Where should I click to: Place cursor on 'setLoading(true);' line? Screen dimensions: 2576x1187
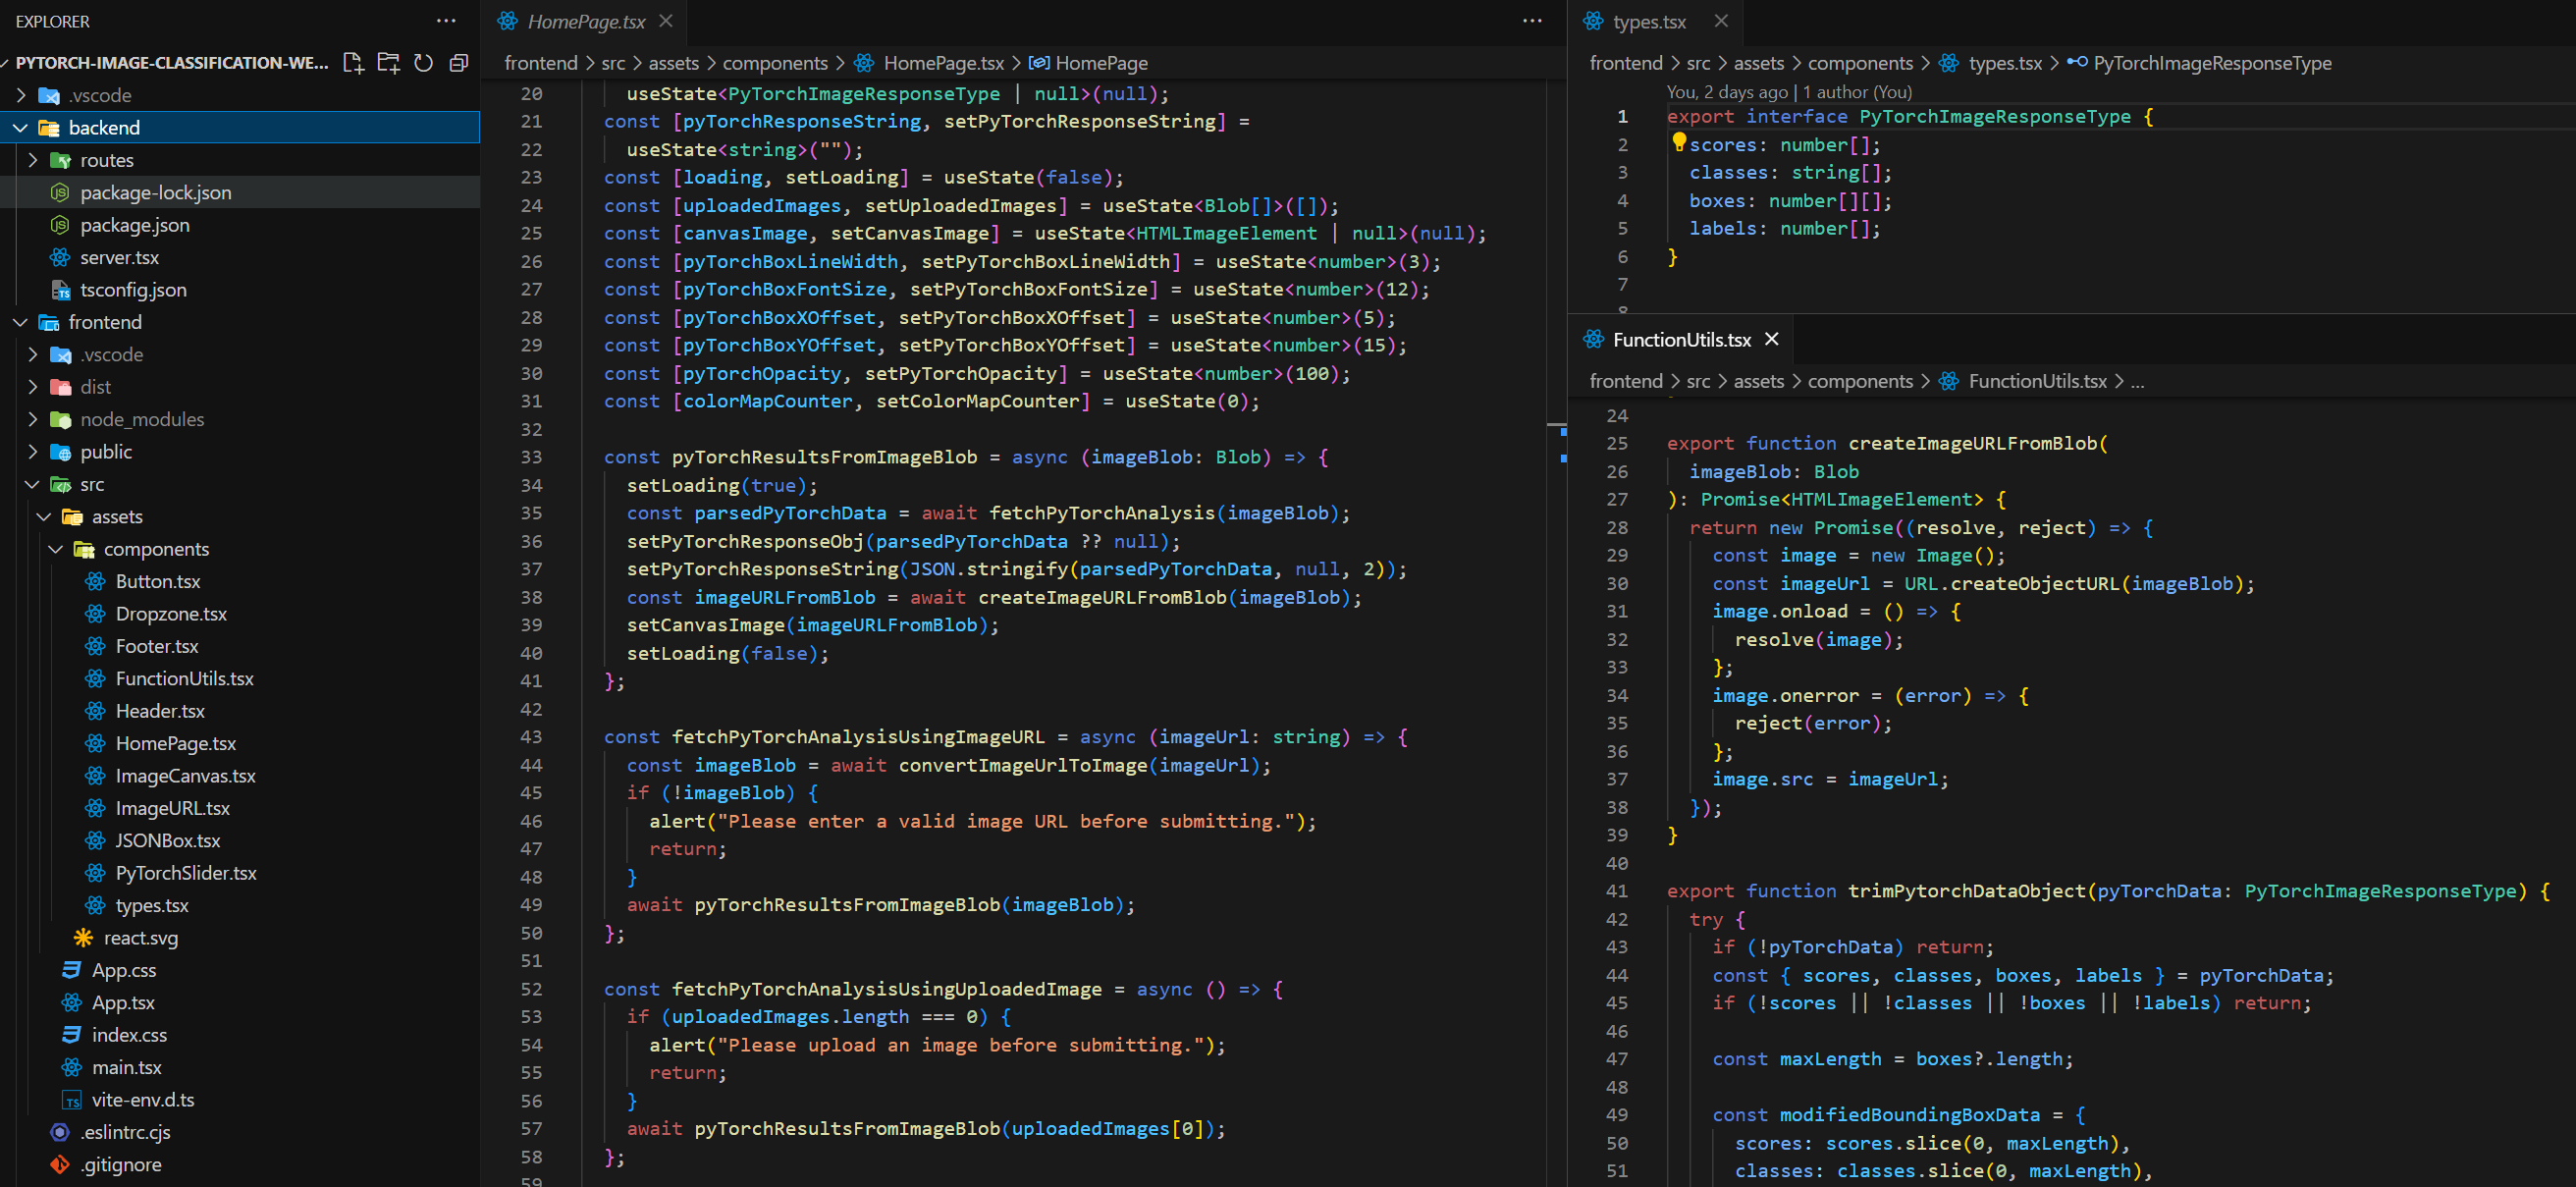722,485
